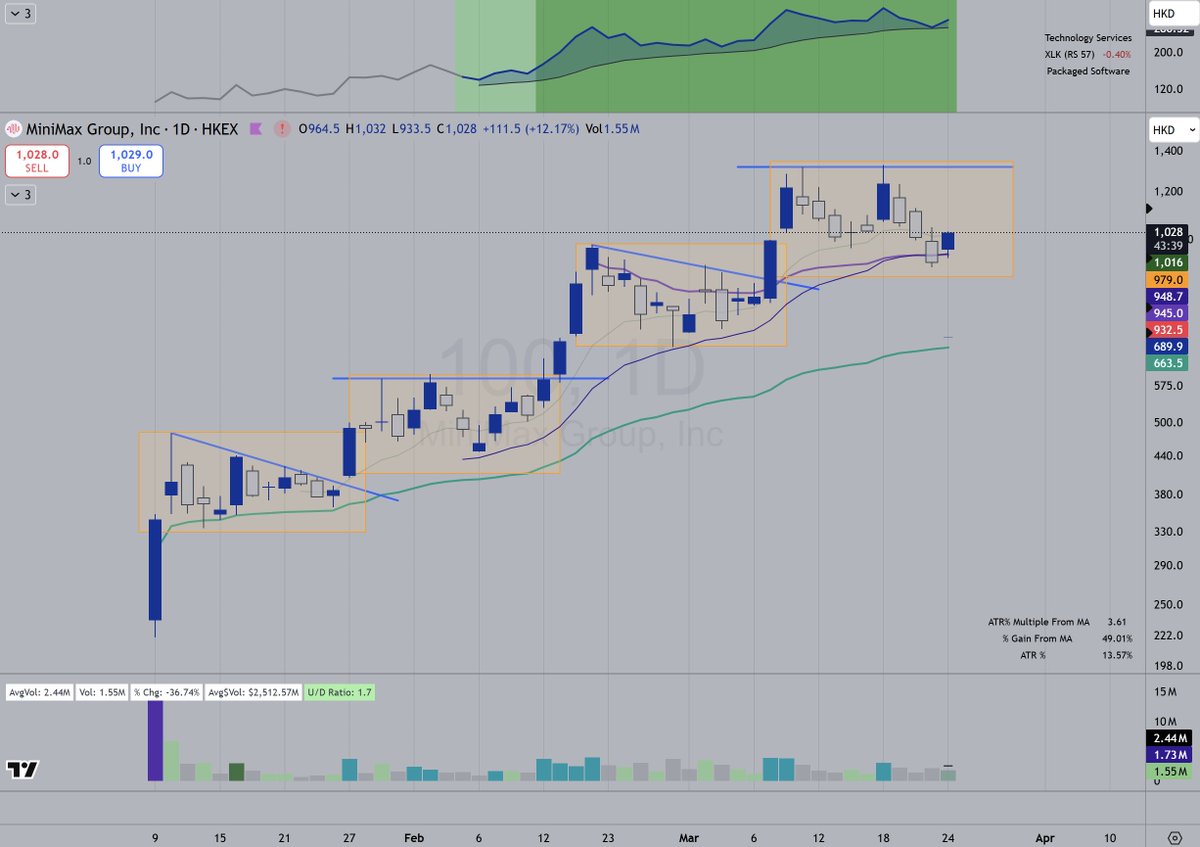This screenshot has height=847, width=1200.
Task: Open chart settings gear on time axis
Action: coord(1174,837)
